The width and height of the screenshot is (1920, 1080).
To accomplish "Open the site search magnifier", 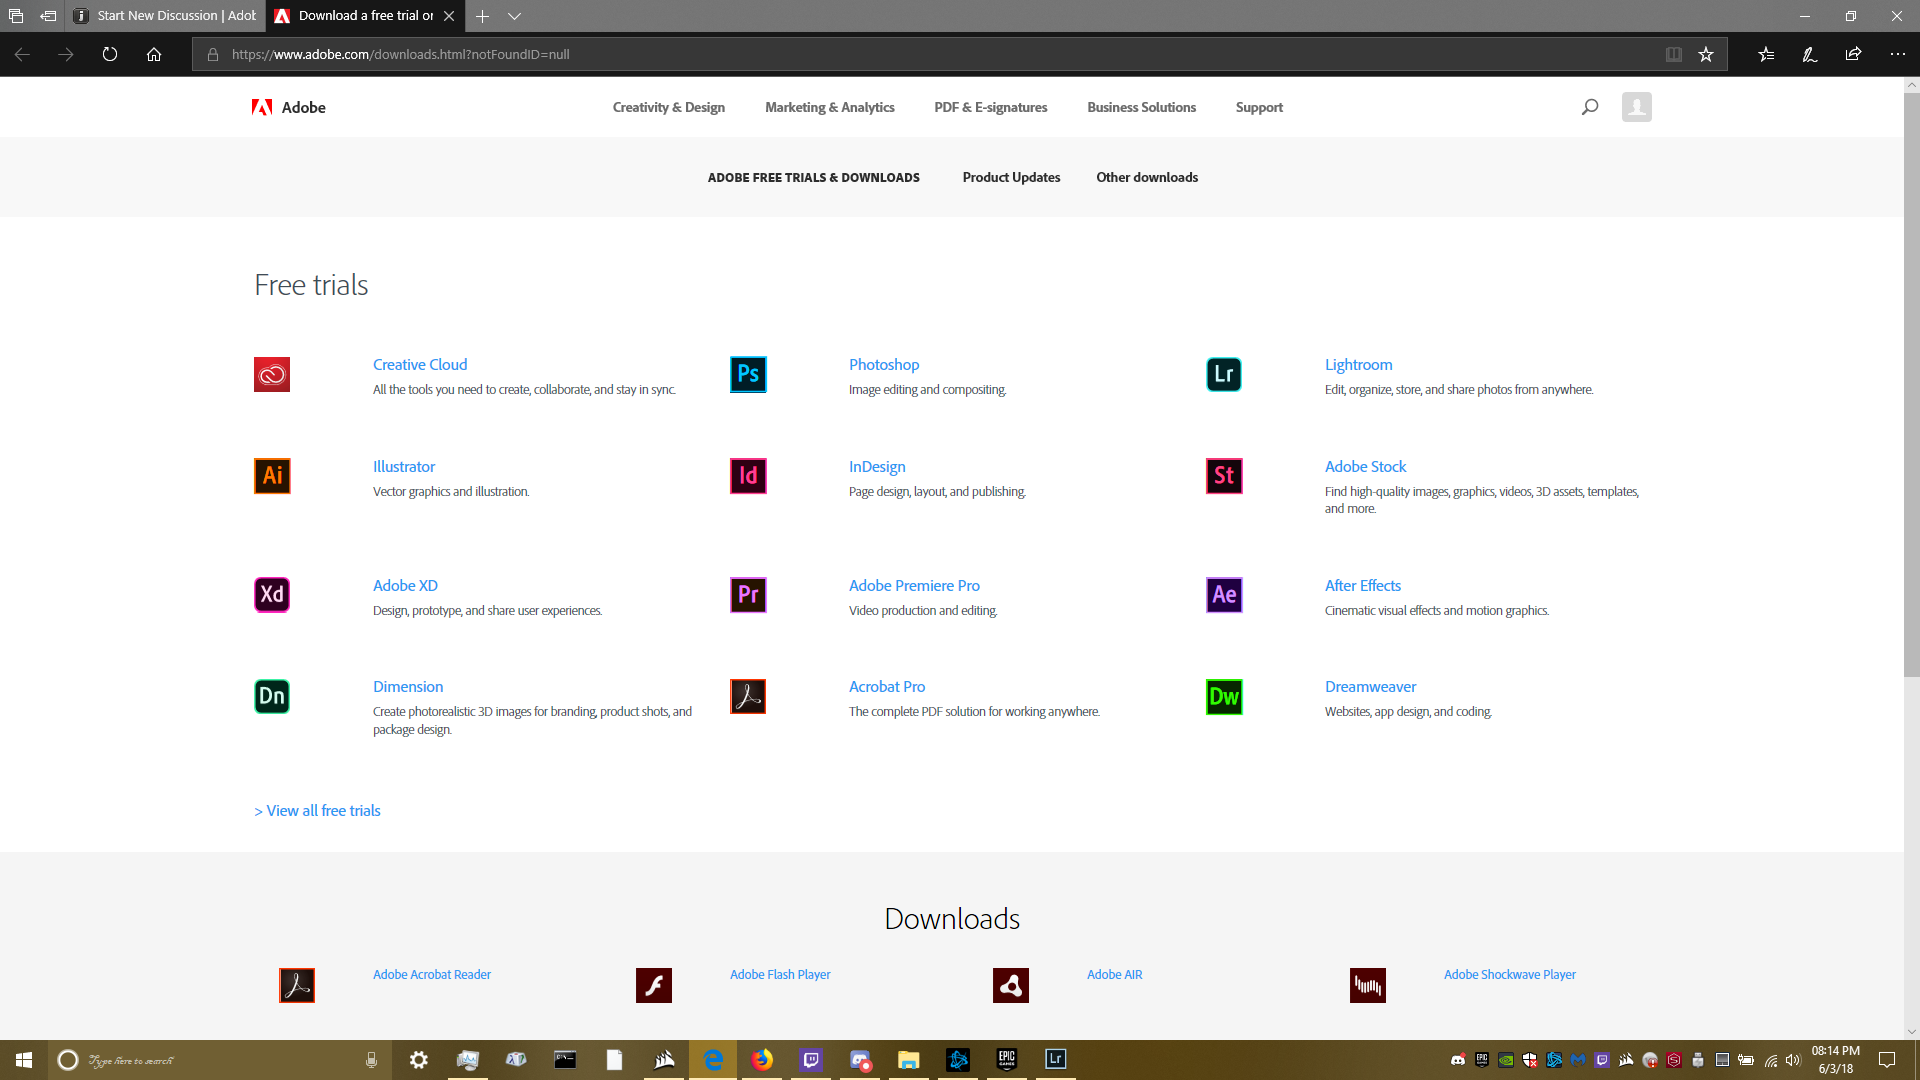I will click(x=1590, y=107).
